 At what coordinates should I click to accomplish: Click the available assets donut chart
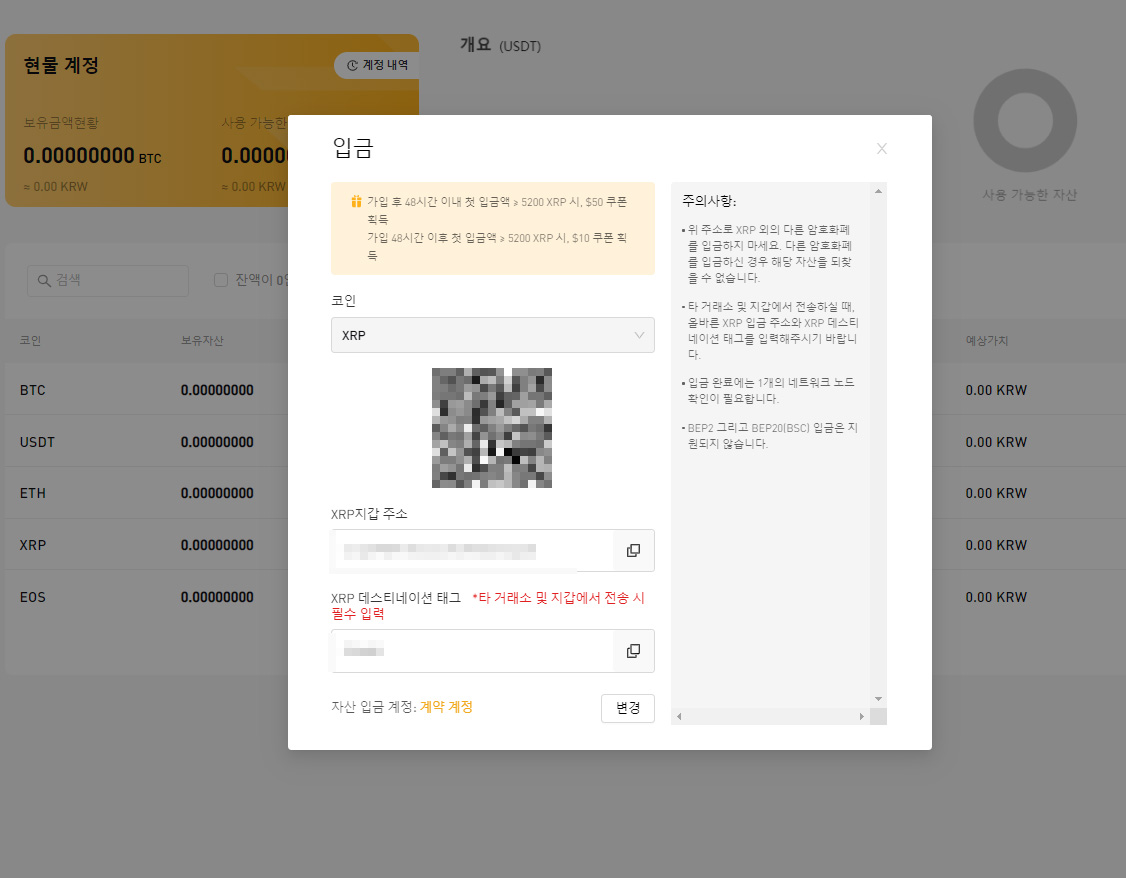1025,121
